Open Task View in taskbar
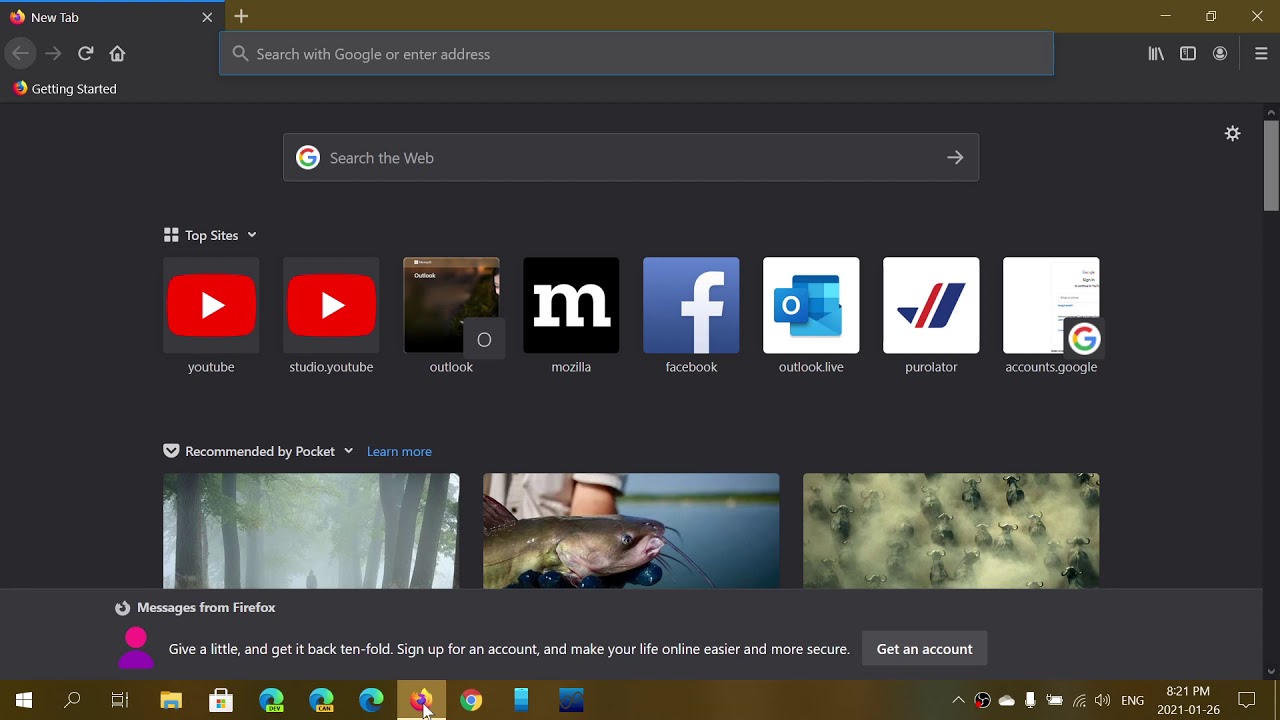1280x720 pixels. click(x=120, y=700)
